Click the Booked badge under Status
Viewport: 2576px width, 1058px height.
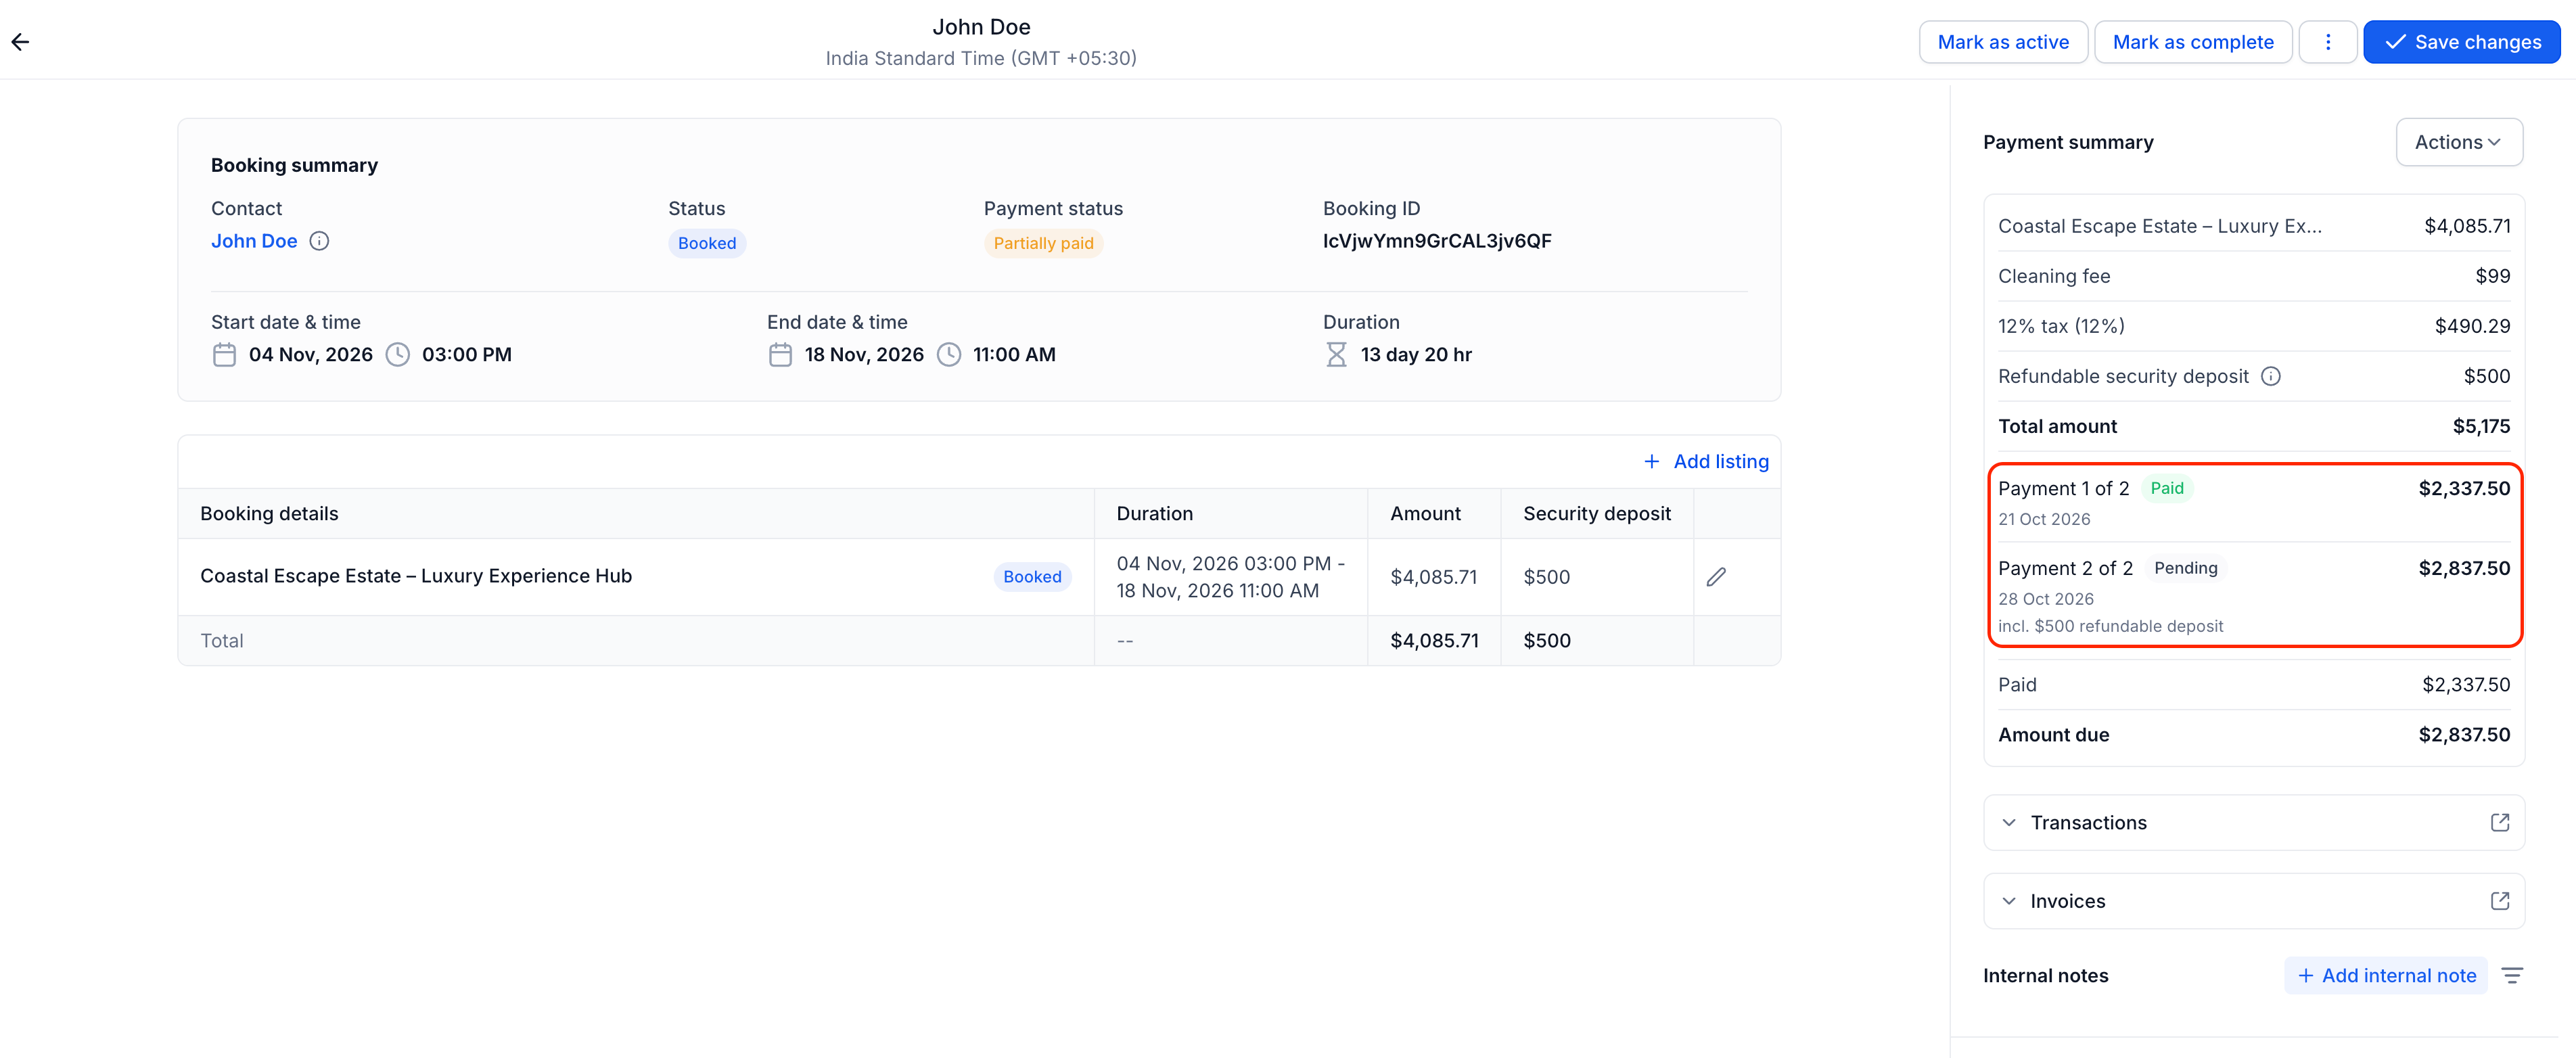[x=707, y=243]
